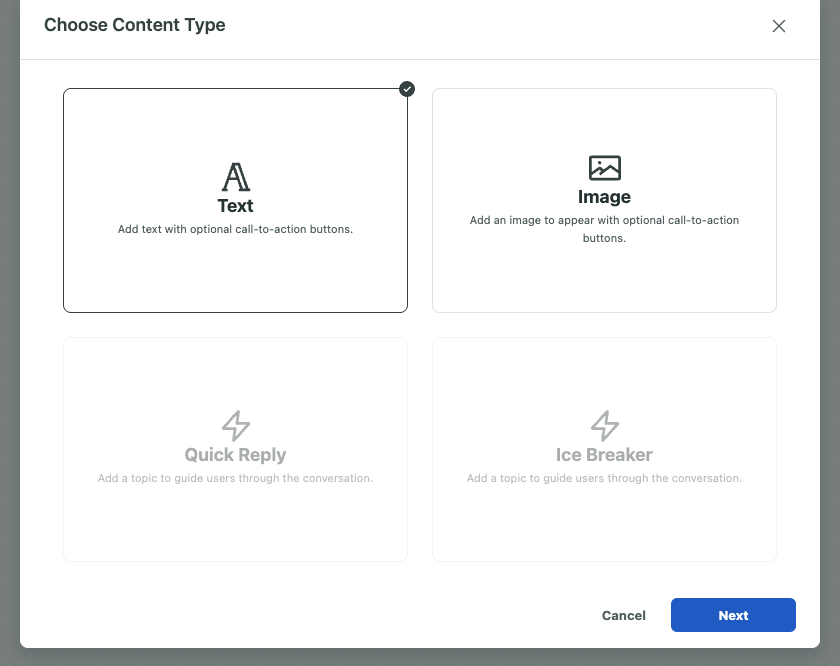Click the Ice Breaker lightning bolt icon
840x666 pixels.
click(x=604, y=426)
